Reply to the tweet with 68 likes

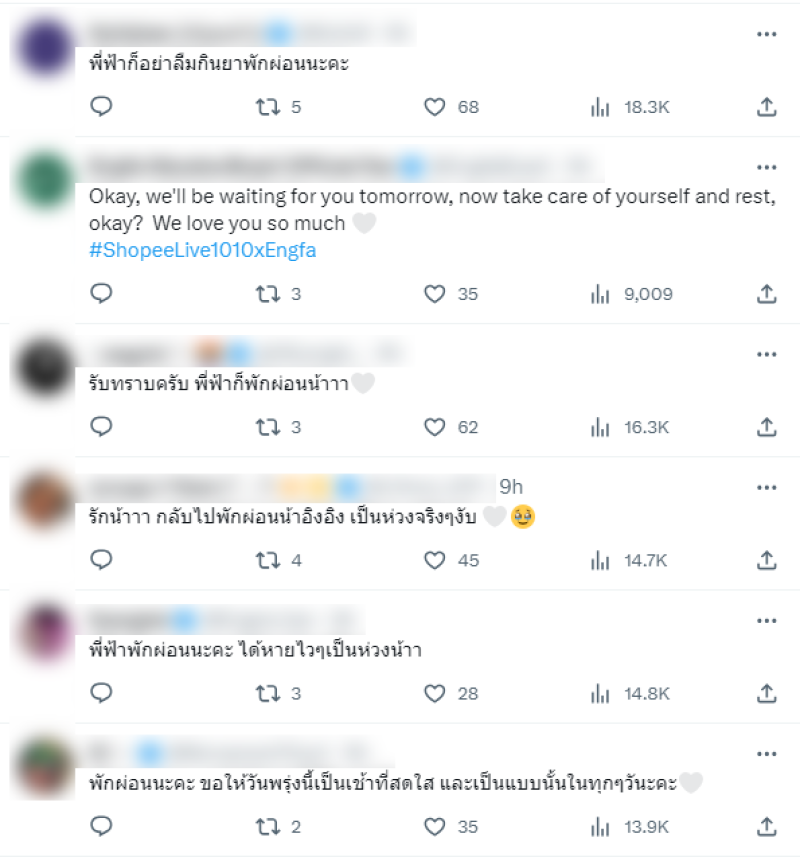[101, 107]
